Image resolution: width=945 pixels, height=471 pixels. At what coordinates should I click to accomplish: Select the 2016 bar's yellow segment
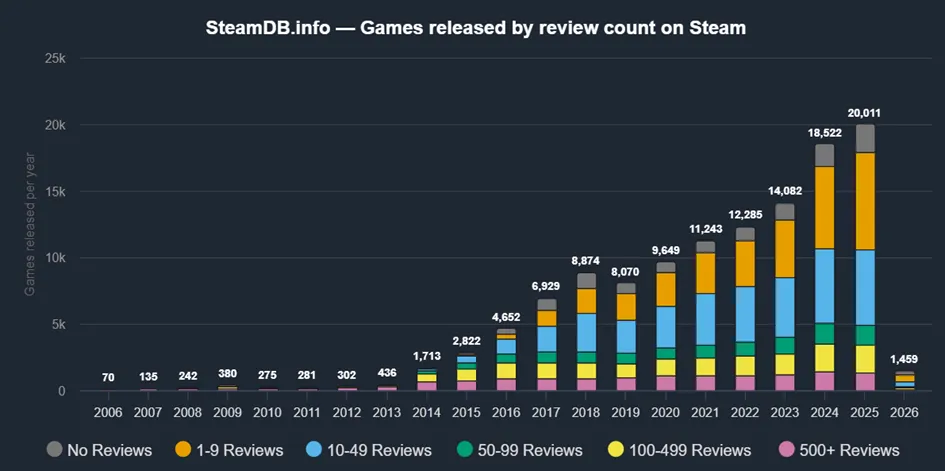pyautogui.click(x=507, y=371)
